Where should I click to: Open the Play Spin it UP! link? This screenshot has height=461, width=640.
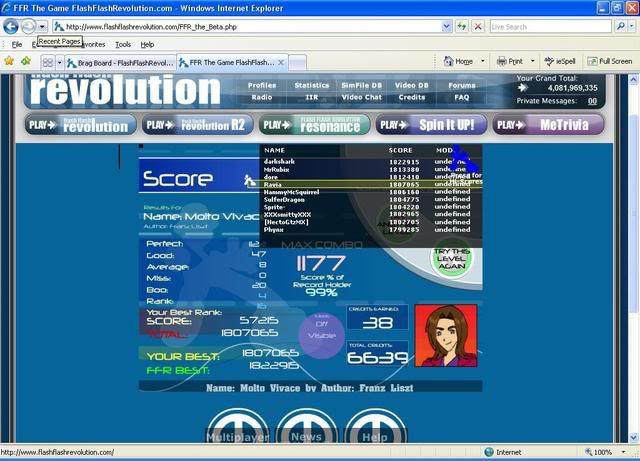click(431, 125)
